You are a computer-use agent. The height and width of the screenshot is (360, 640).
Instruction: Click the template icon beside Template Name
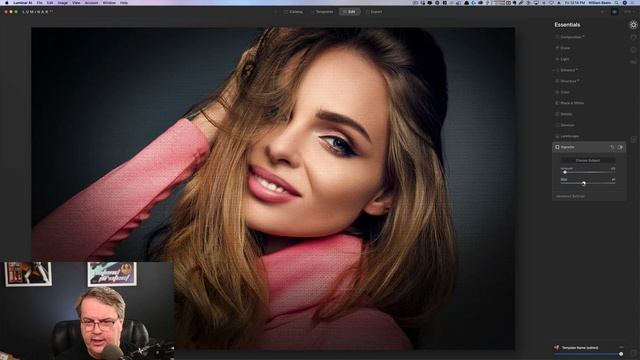click(557, 348)
